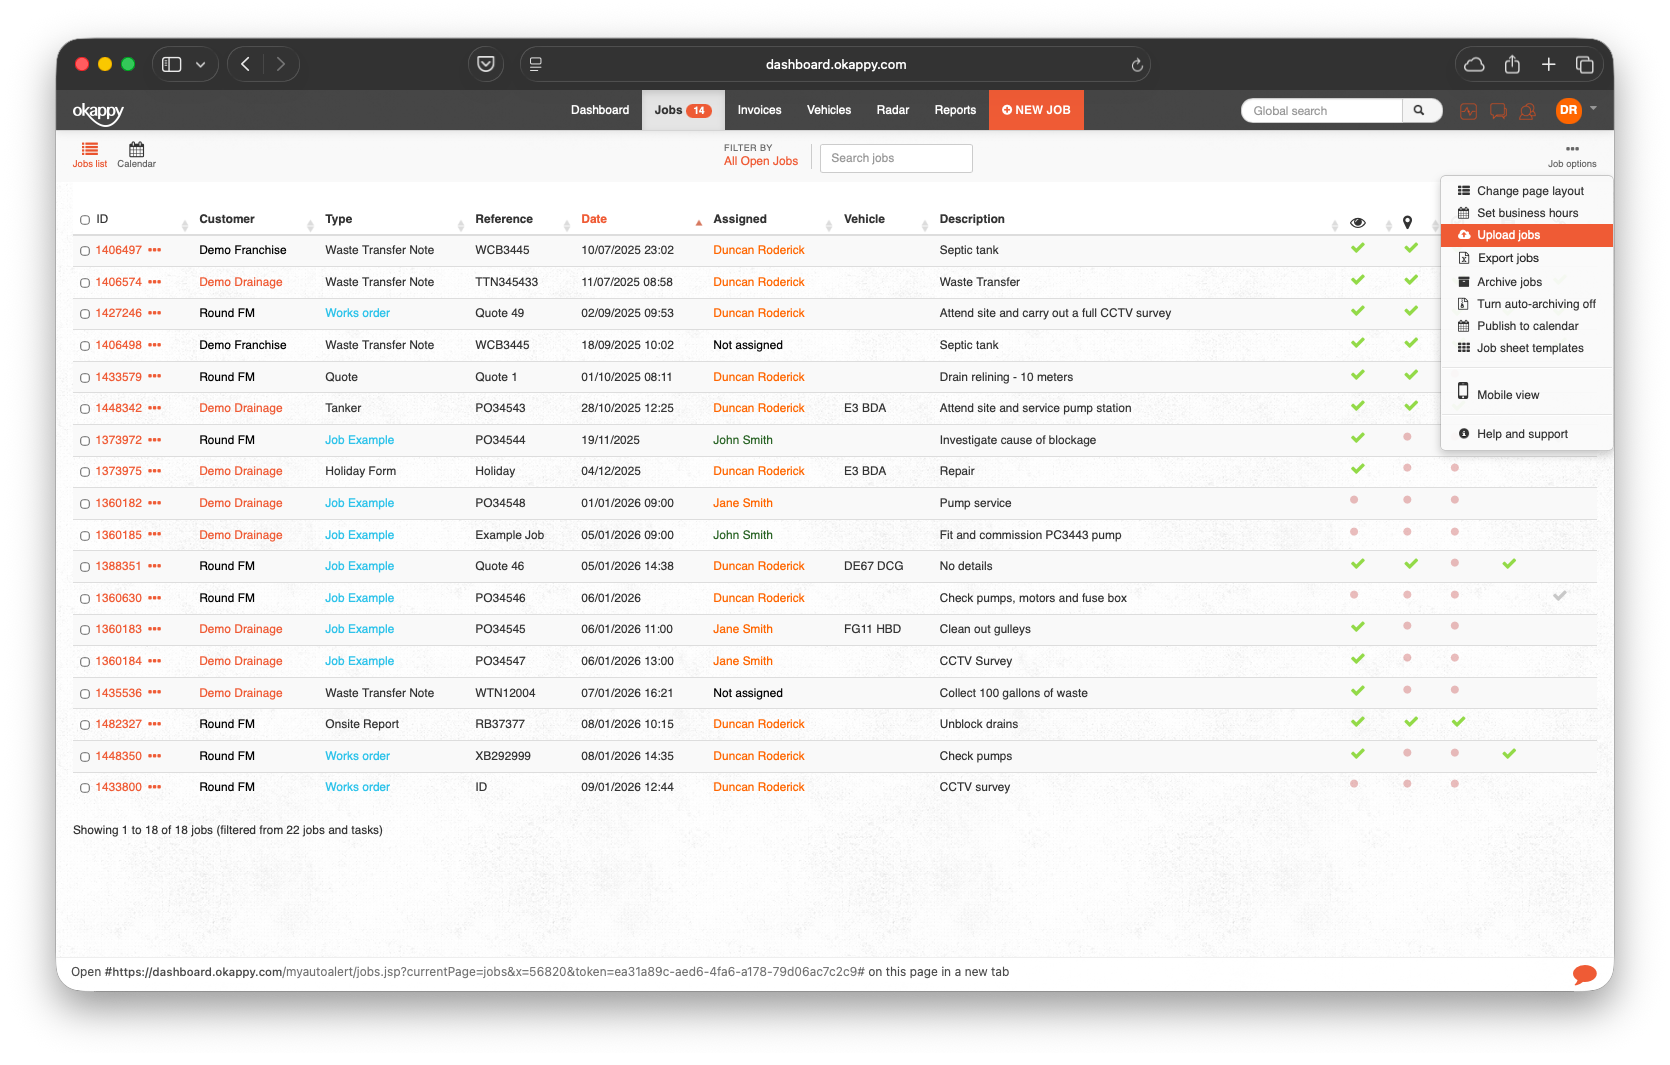Click the eye column header icon
1670x1065 pixels.
click(1357, 222)
